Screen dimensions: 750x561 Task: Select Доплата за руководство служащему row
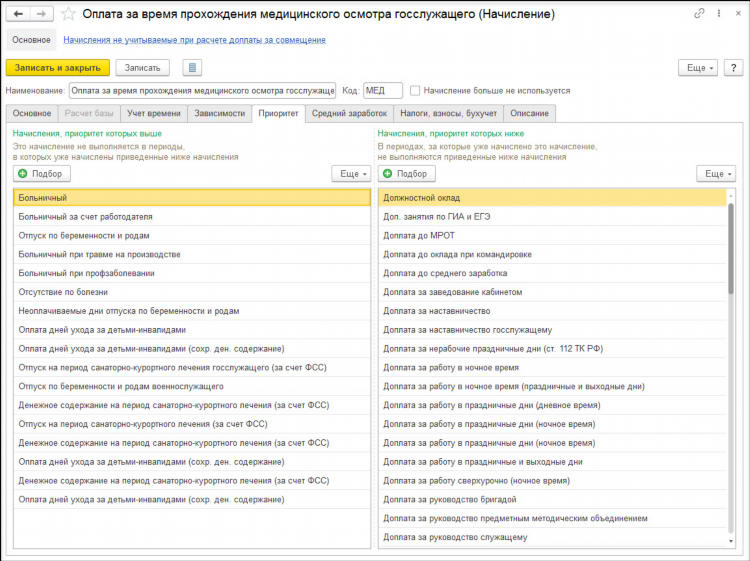tap(552, 538)
